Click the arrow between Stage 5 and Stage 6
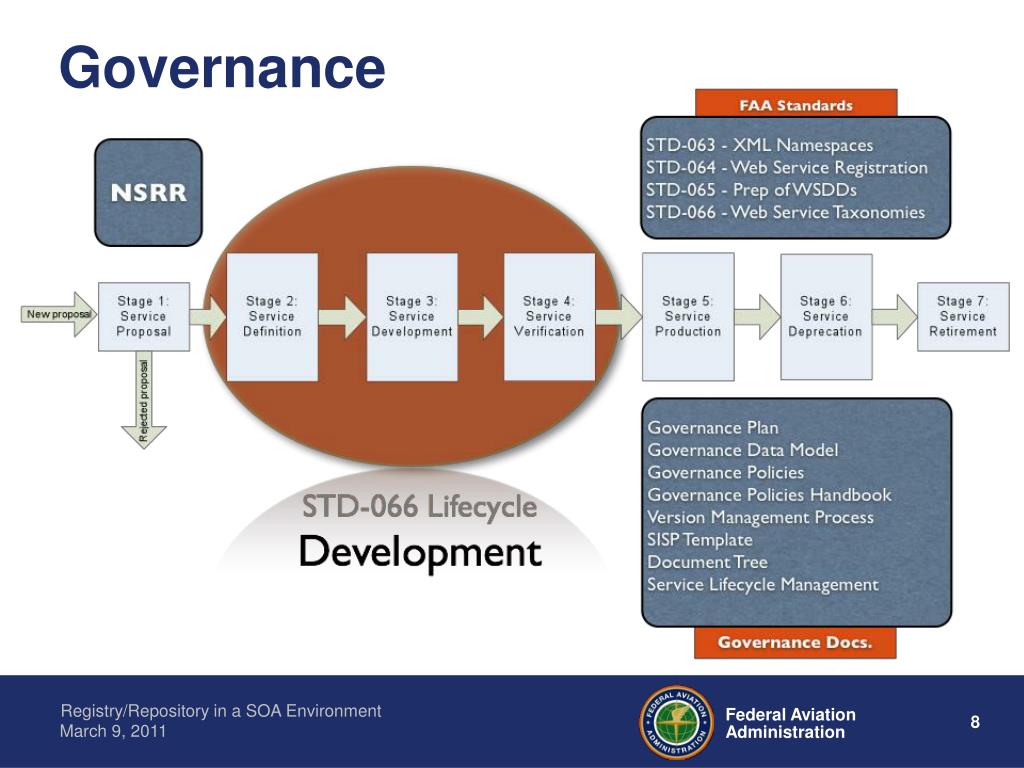Screen dimensions: 1024x768 [757, 317]
